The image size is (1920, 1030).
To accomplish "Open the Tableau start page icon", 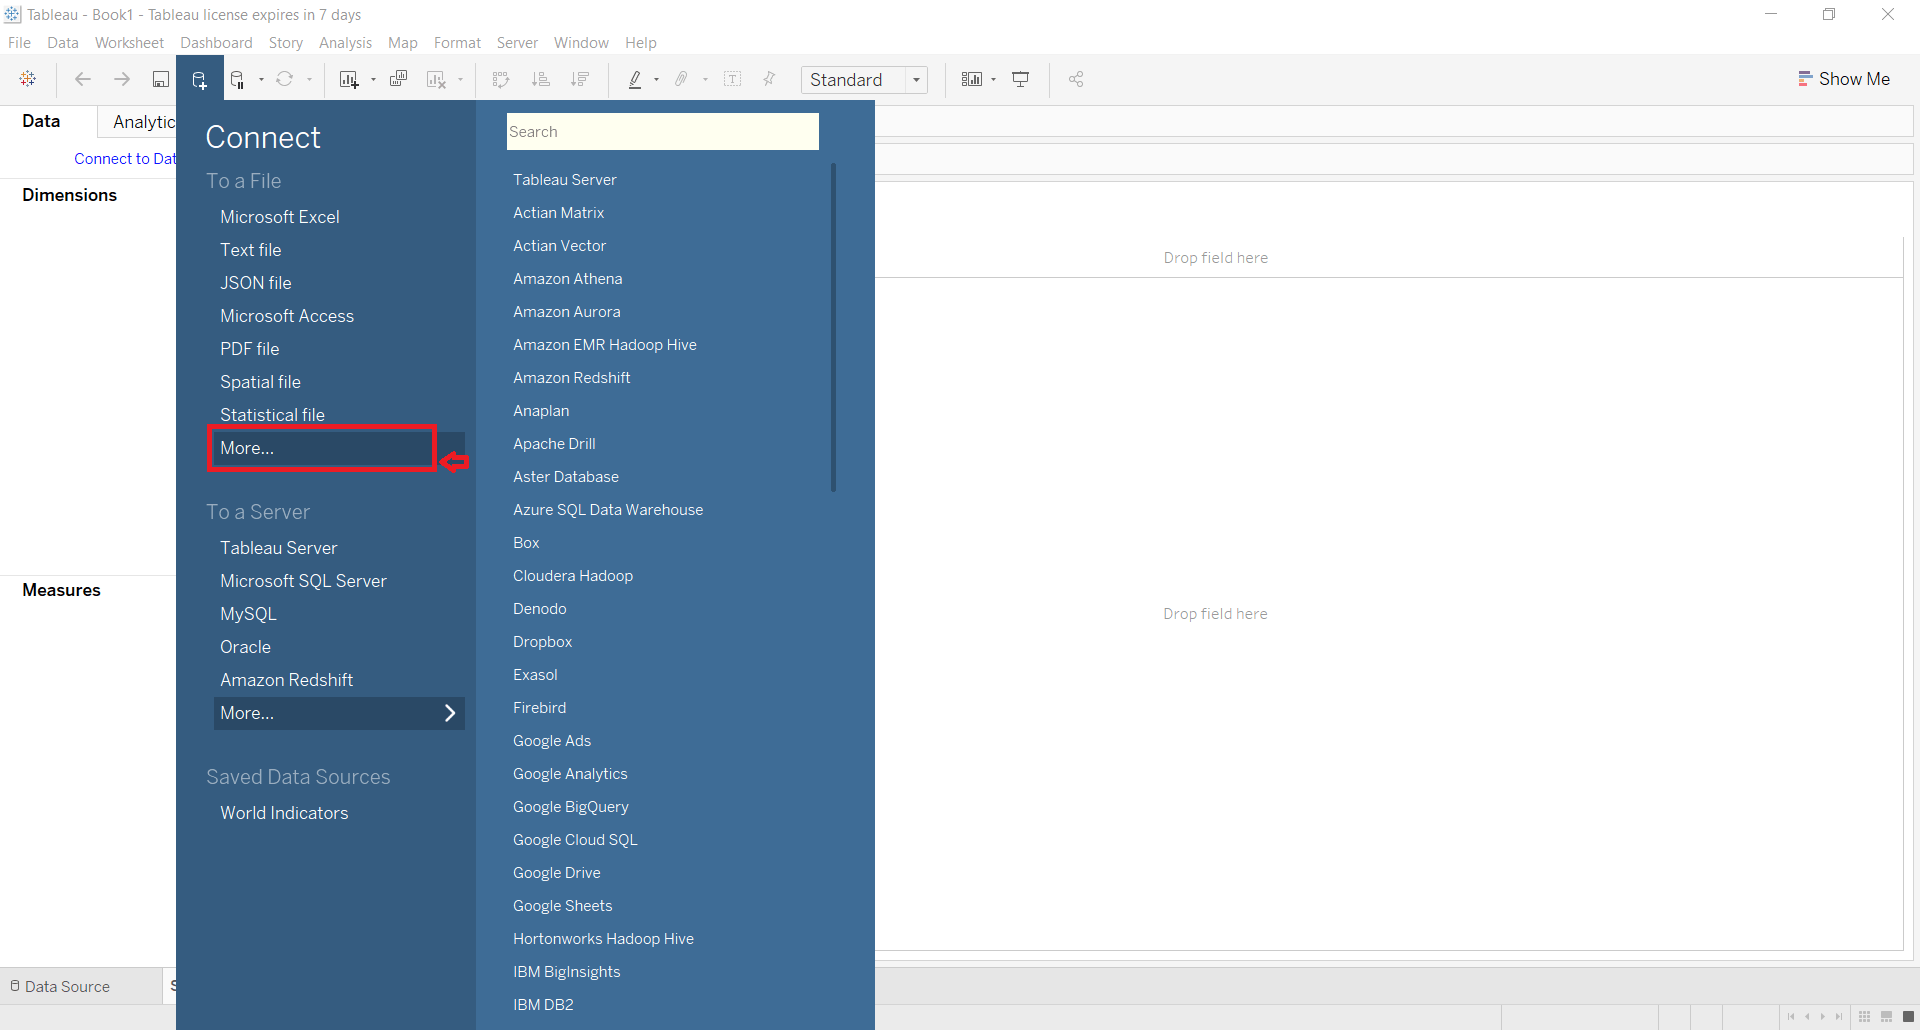I will (x=27, y=79).
